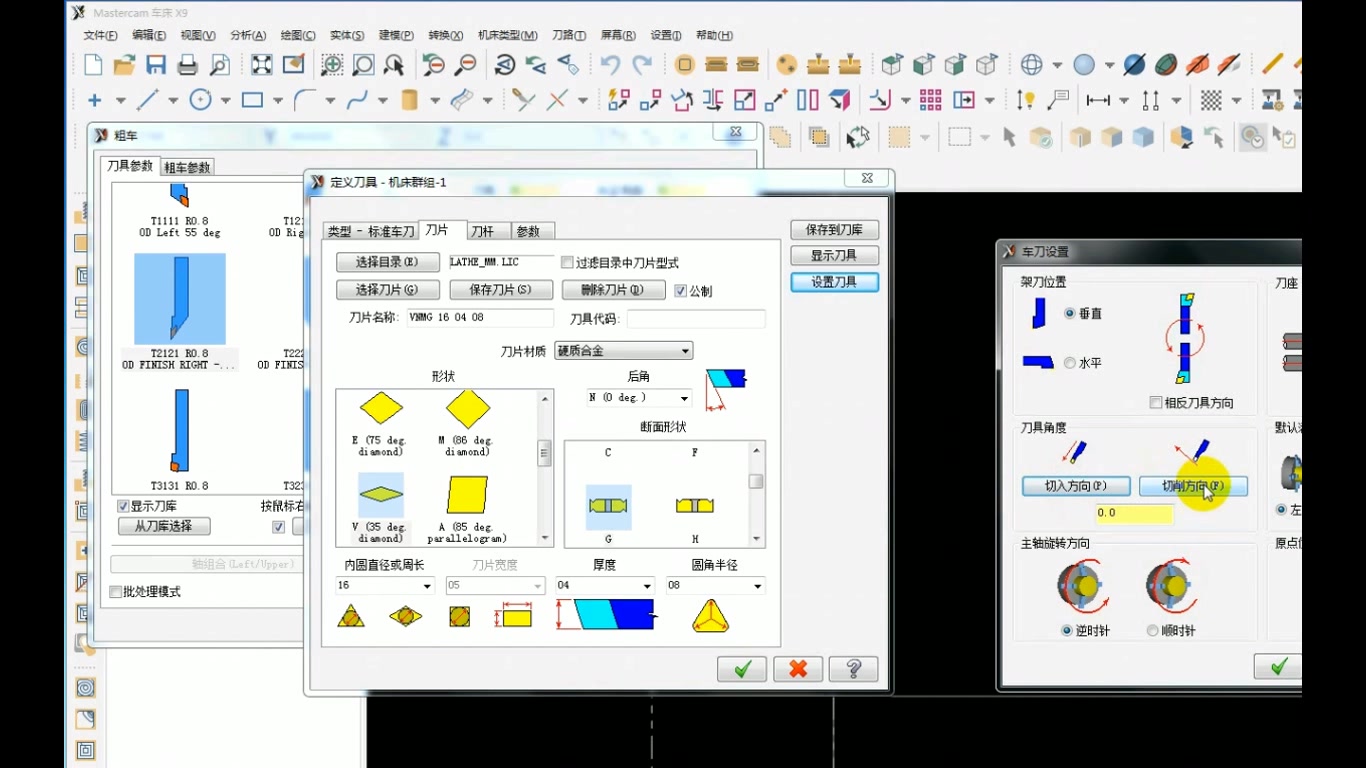Choose 顺时针 spindle rotation

click(x=1153, y=631)
